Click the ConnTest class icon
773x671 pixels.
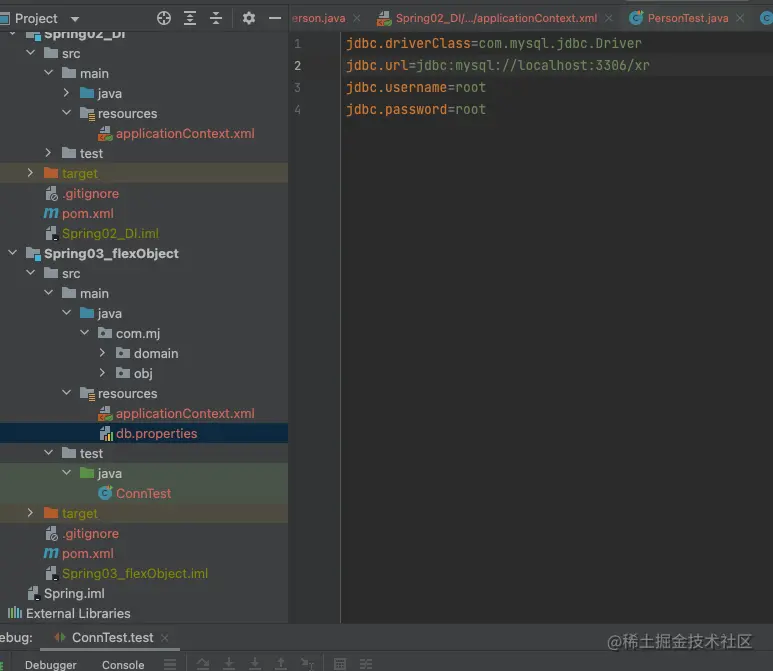click(105, 493)
